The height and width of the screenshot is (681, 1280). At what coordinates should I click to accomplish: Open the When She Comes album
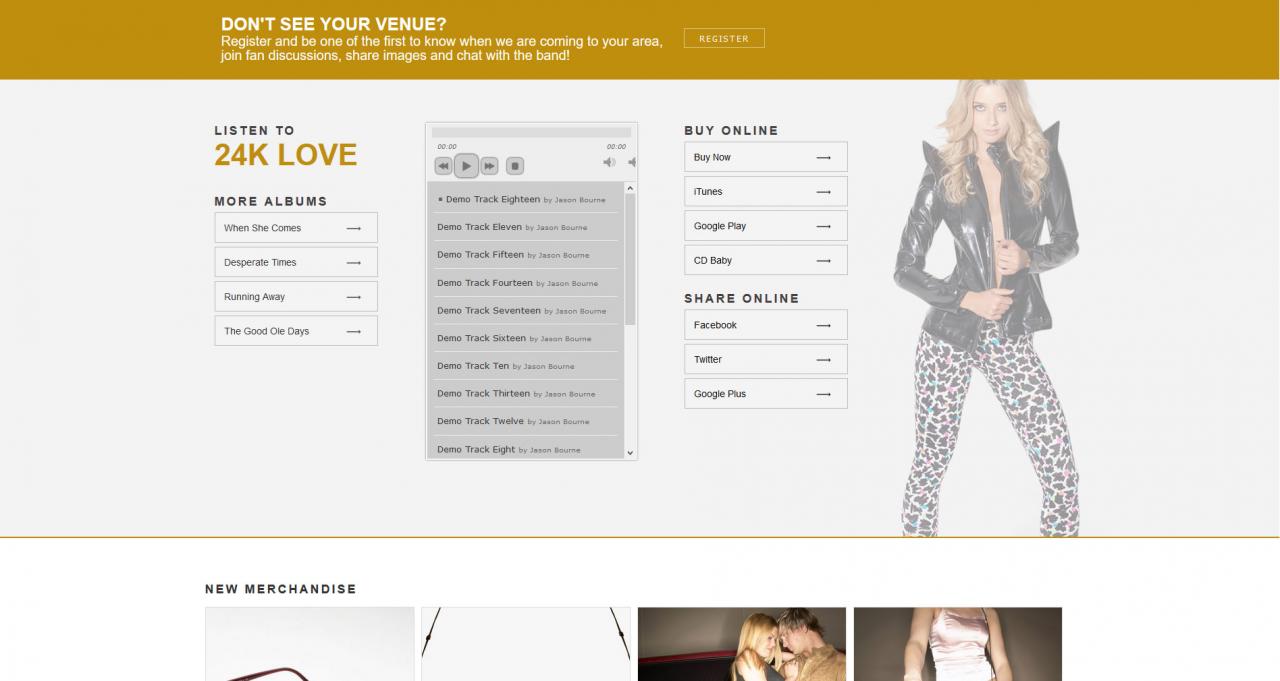coord(296,228)
